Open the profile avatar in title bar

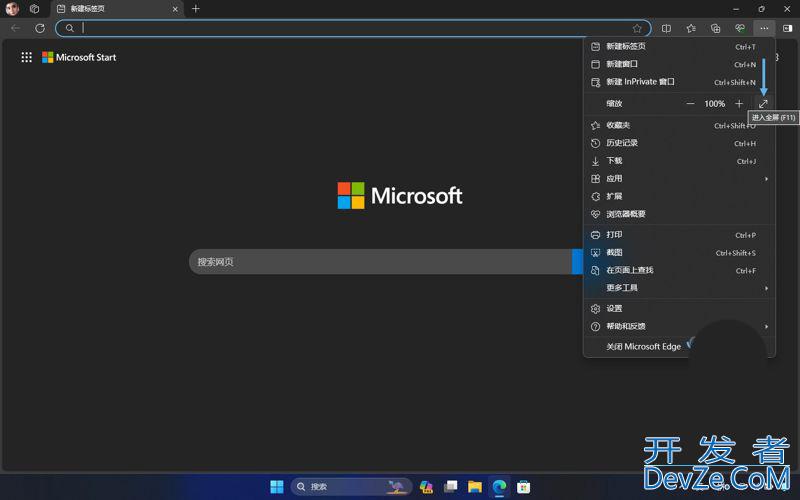(12, 9)
